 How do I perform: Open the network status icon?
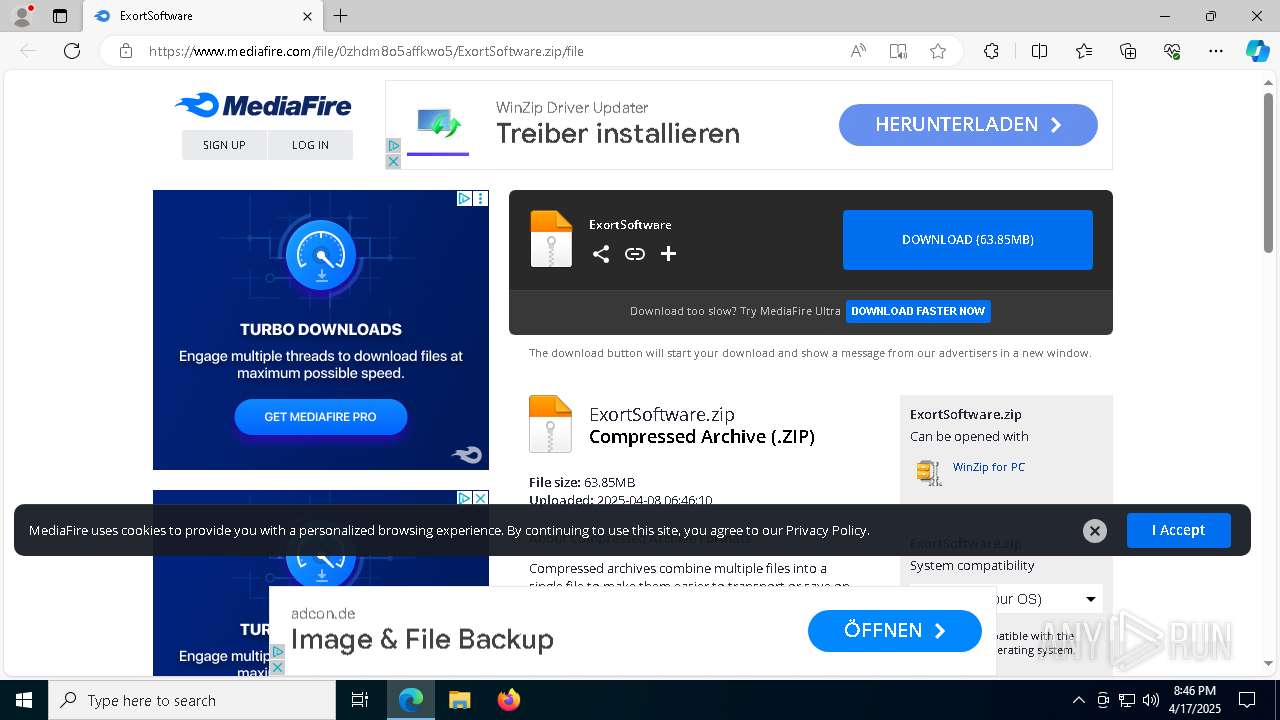tap(1127, 700)
